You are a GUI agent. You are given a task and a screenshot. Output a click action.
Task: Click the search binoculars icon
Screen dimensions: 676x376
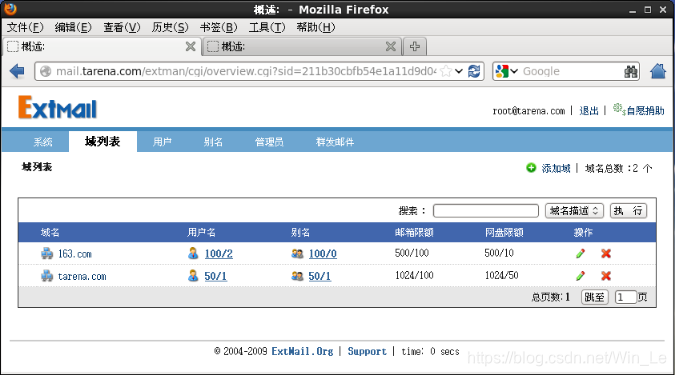click(631, 72)
